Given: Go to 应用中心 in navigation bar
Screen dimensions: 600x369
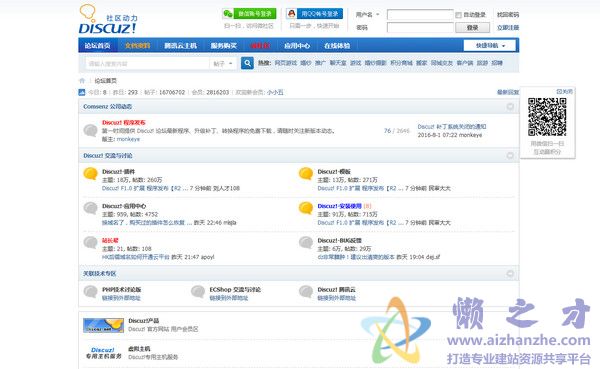Looking at the screenshot, I should point(297,46).
